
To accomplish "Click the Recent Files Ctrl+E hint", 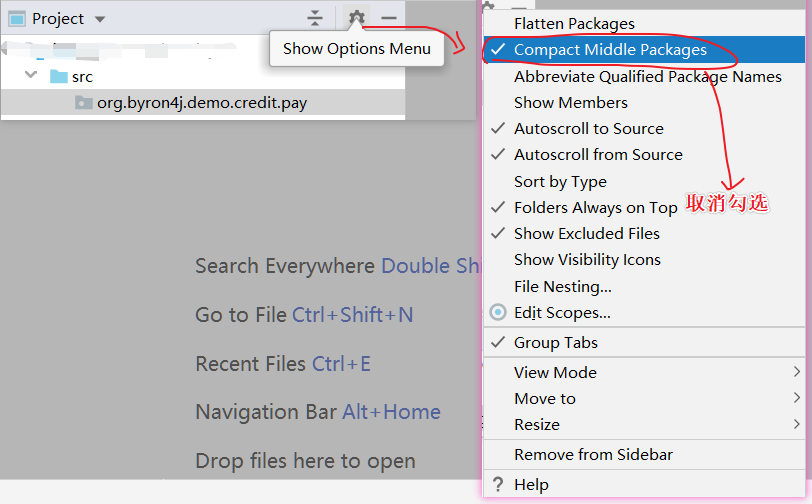I will tap(283, 364).
